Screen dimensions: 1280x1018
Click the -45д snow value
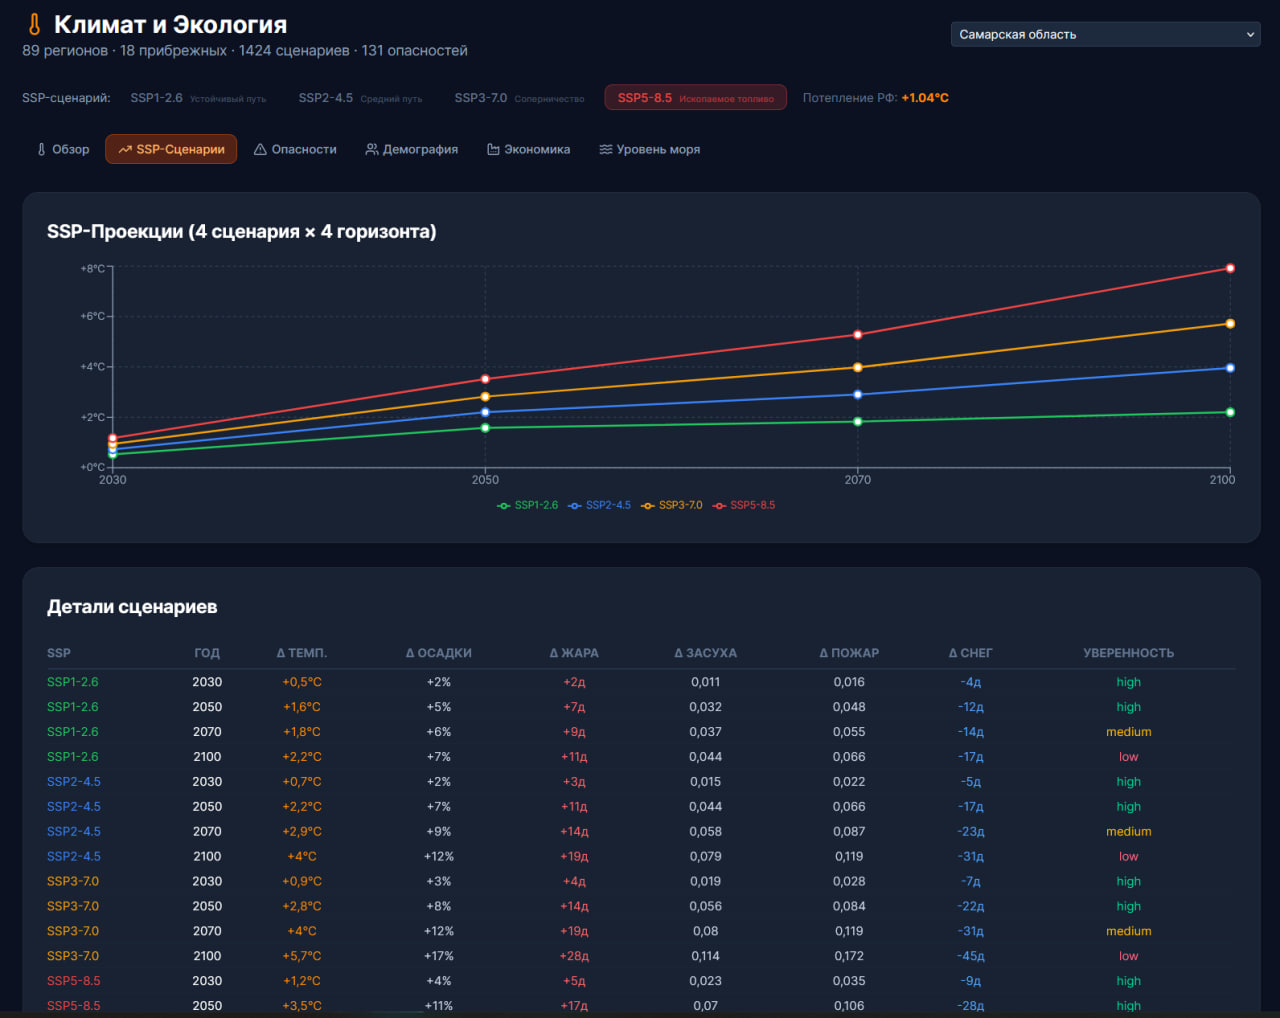[x=971, y=956]
